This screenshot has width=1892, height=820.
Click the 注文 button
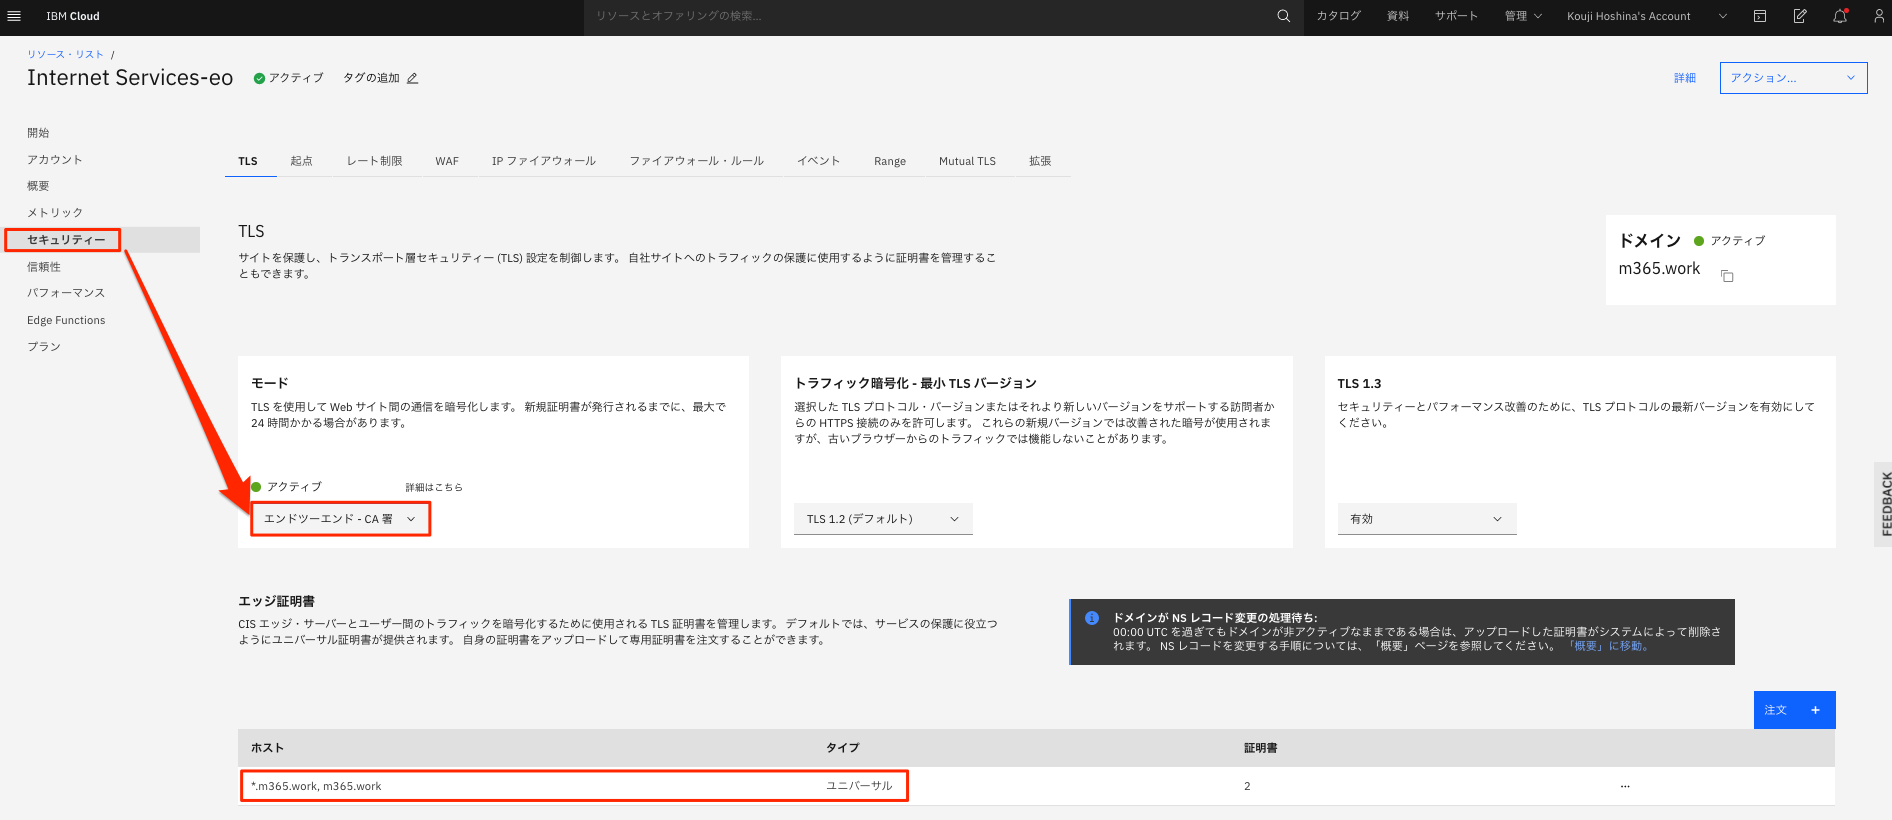pos(1794,710)
